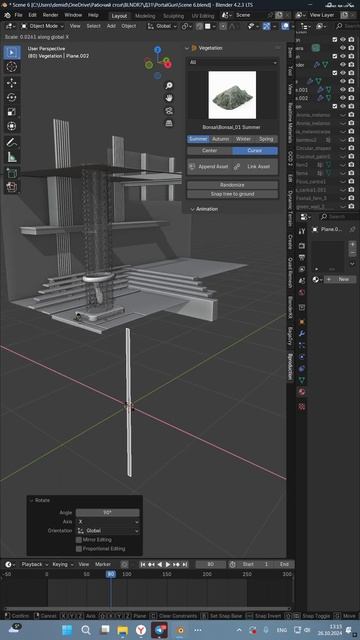Open the Texture properties tab icon
The width and height of the screenshot is (360, 640).
click(302, 407)
